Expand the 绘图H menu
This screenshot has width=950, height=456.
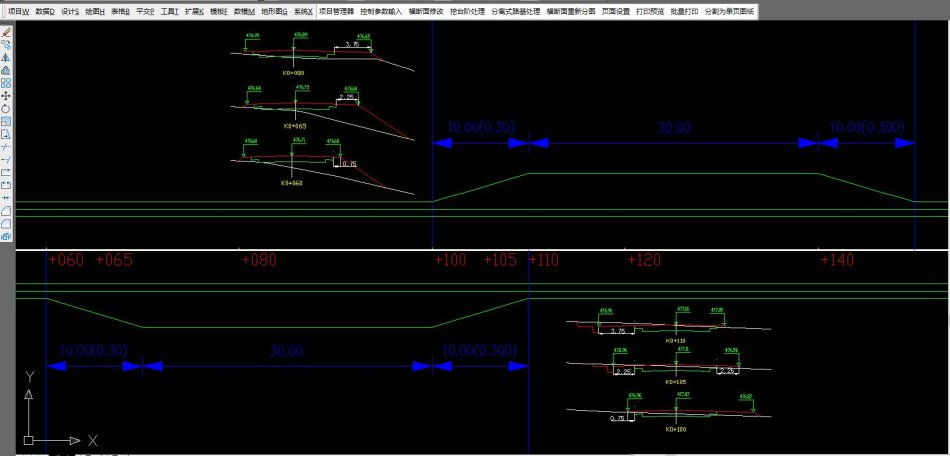(x=95, y=11)
